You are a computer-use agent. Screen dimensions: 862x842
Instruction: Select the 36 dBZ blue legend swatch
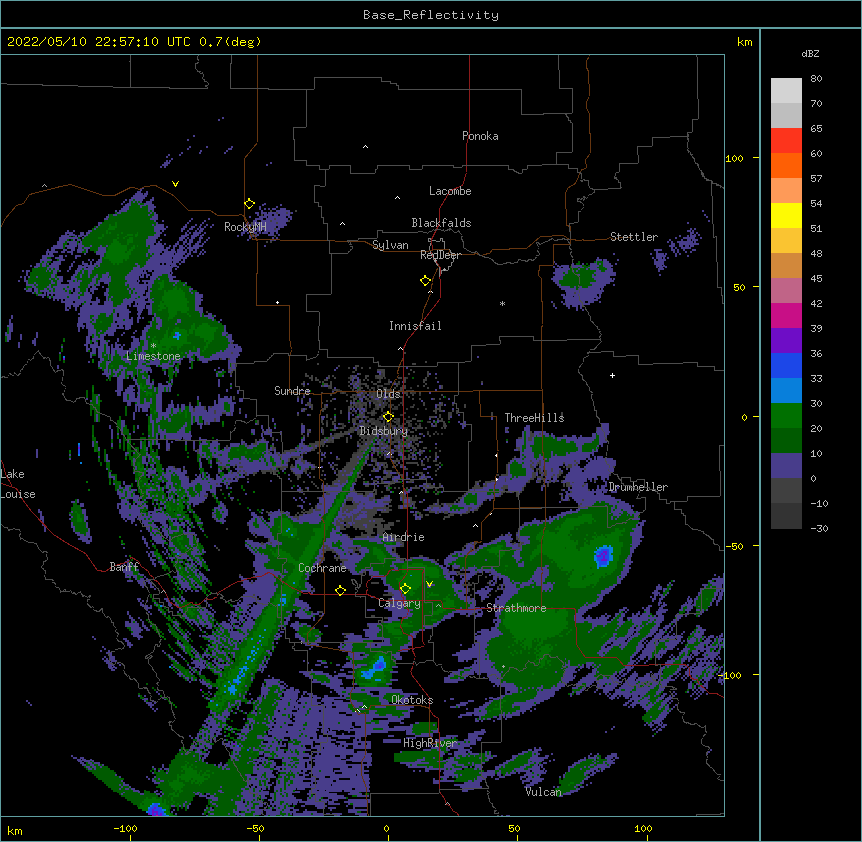click(786, 365)
